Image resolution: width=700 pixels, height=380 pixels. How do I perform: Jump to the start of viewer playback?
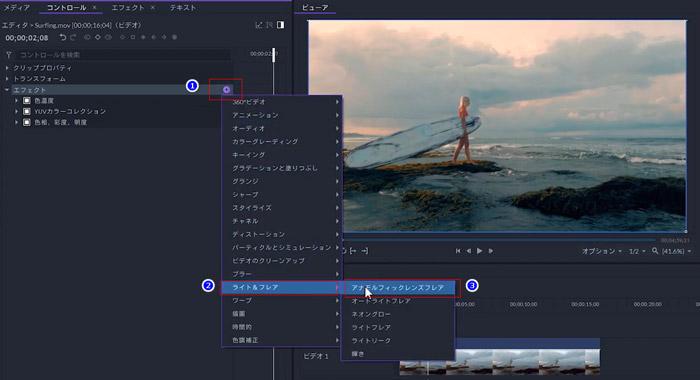click(458, 251)
